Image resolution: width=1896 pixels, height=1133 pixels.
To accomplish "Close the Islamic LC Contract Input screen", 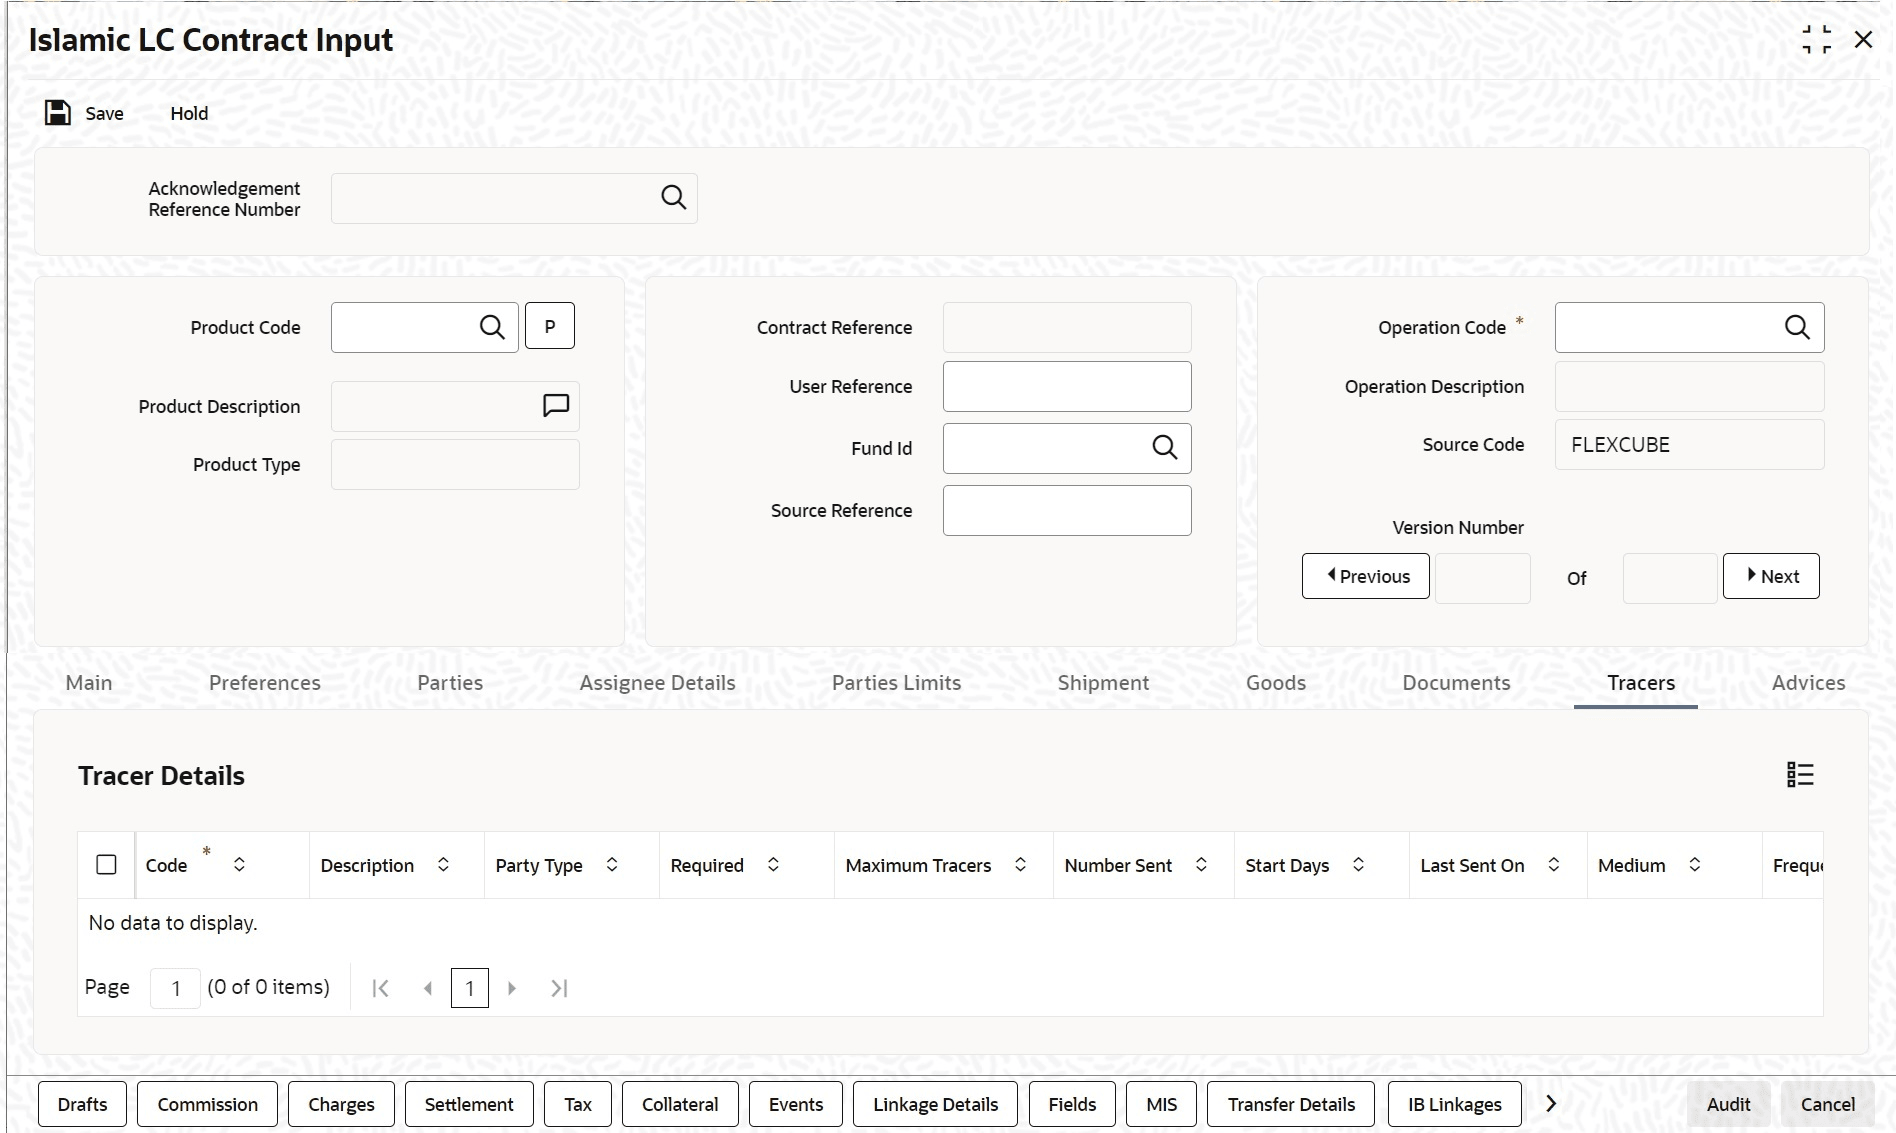I will coord(1863,40).
